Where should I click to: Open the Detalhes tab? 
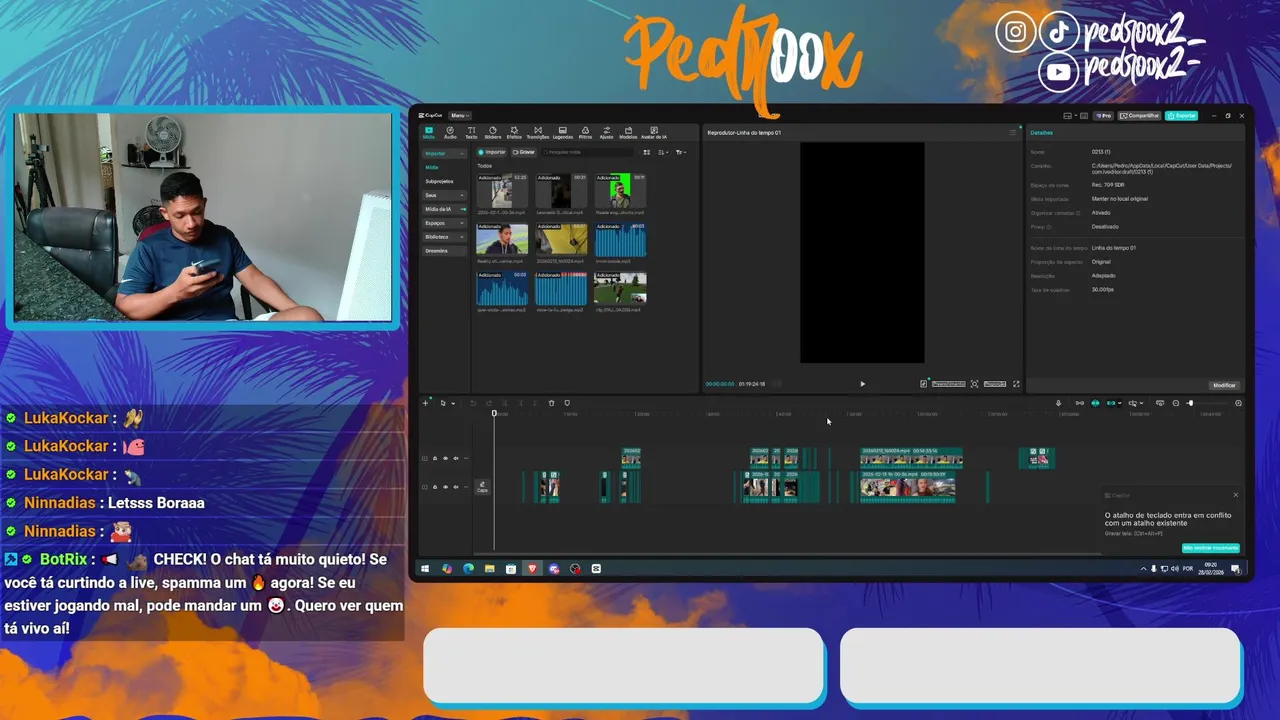click(1041, 132)
